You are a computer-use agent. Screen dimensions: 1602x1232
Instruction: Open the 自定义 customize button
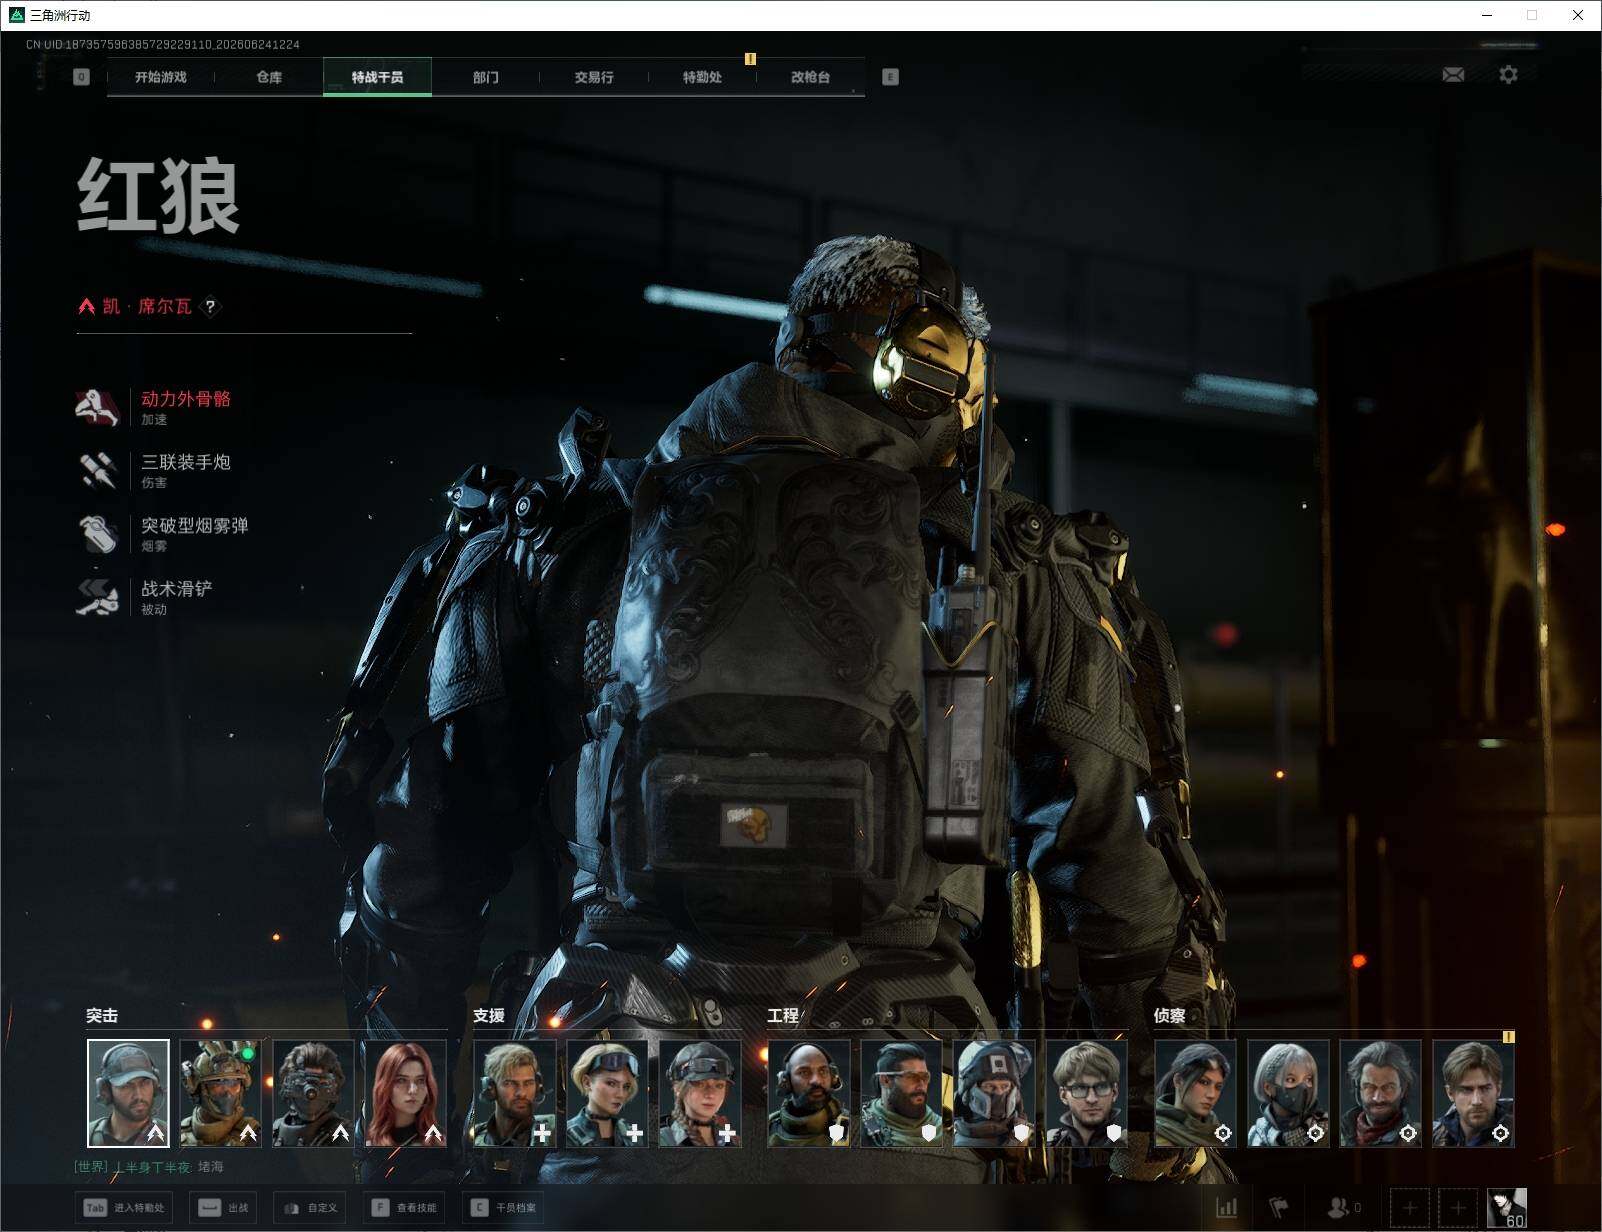click(x=309, y=1208)
